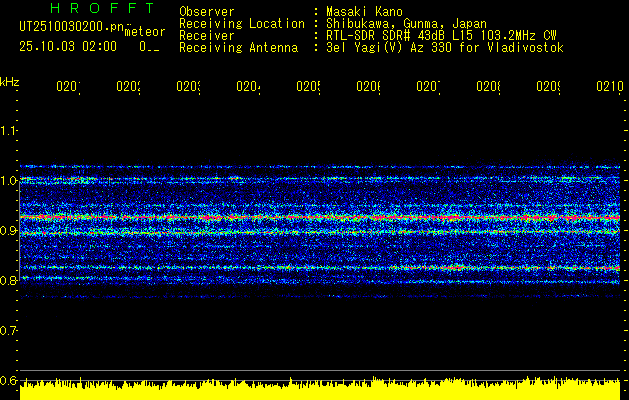
Task: Click the 0206 time marker
Action: [x=368, y=86]
